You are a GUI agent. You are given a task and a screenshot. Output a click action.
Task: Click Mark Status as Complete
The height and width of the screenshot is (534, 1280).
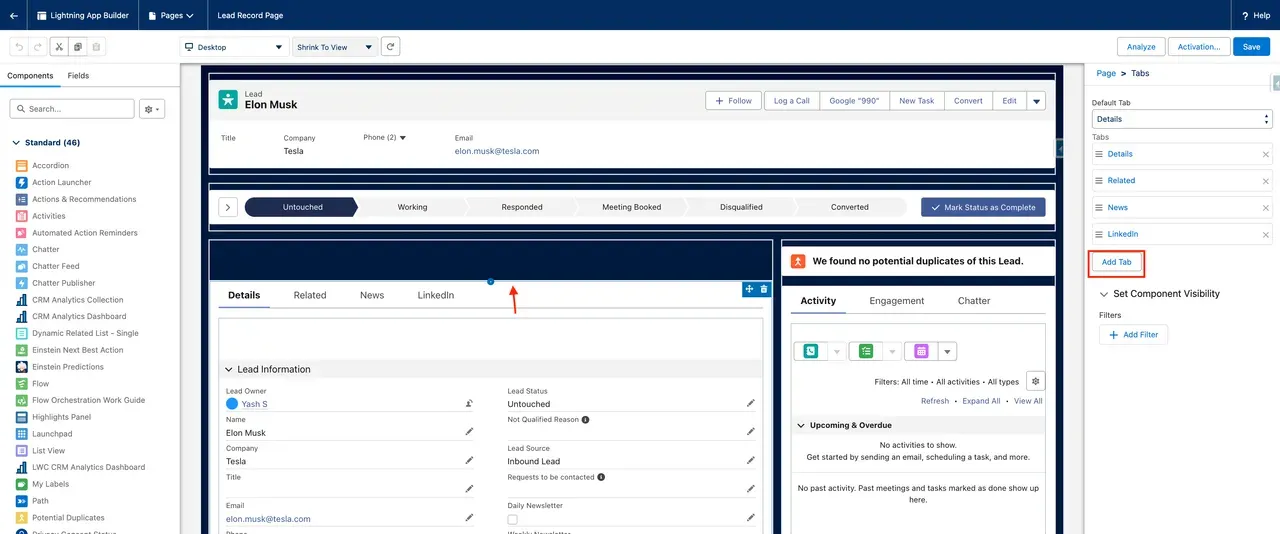[x=983, y=207]
